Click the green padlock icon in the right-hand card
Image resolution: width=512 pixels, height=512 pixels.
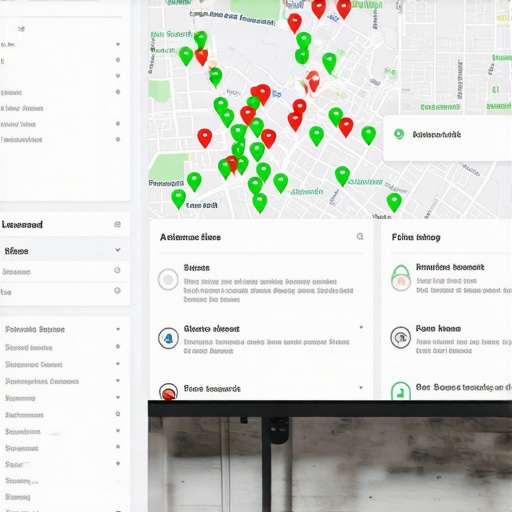pos(400,278)
